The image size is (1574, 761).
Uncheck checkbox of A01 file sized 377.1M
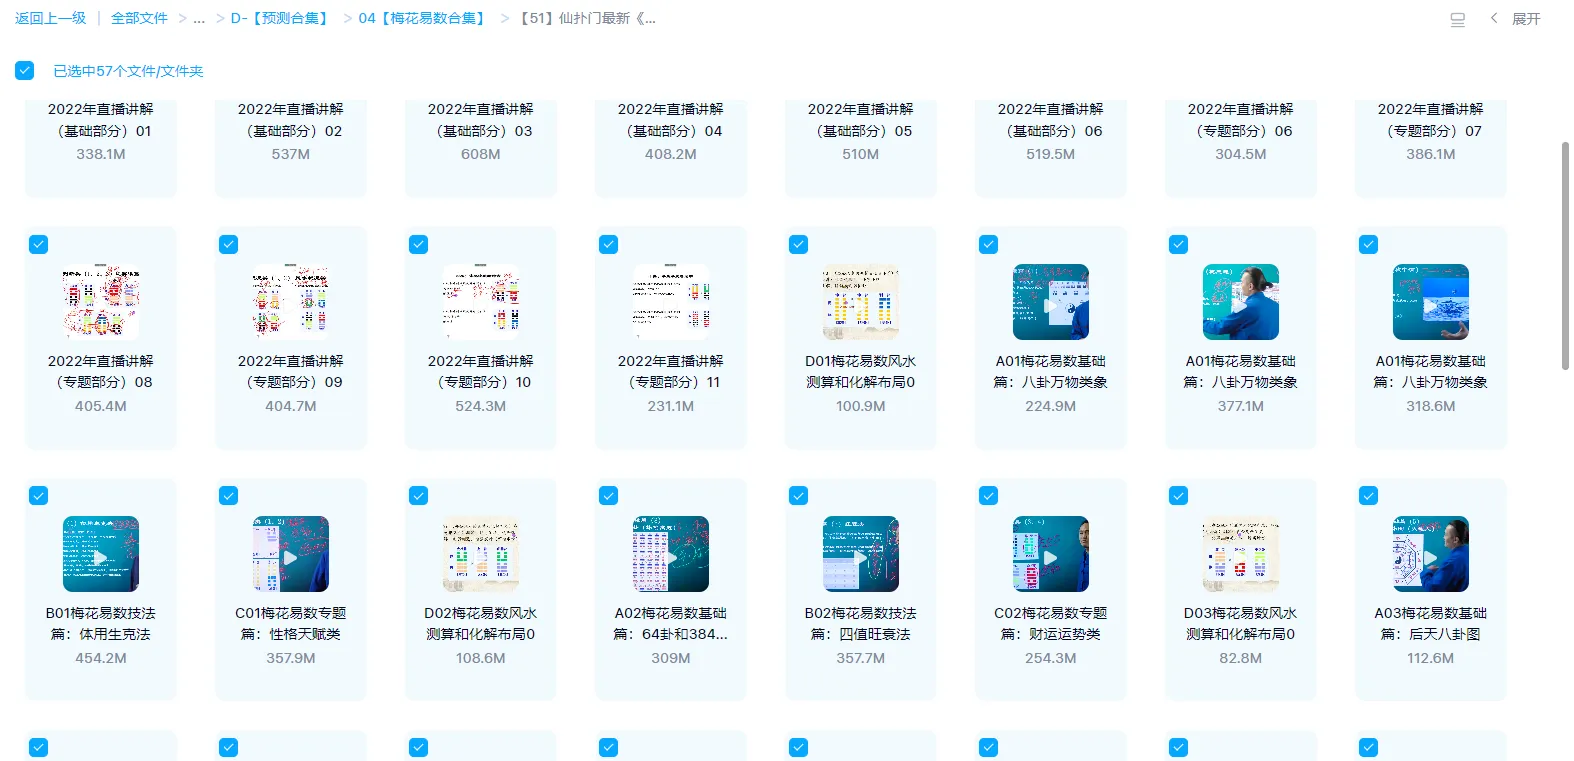click(1179, 244)
